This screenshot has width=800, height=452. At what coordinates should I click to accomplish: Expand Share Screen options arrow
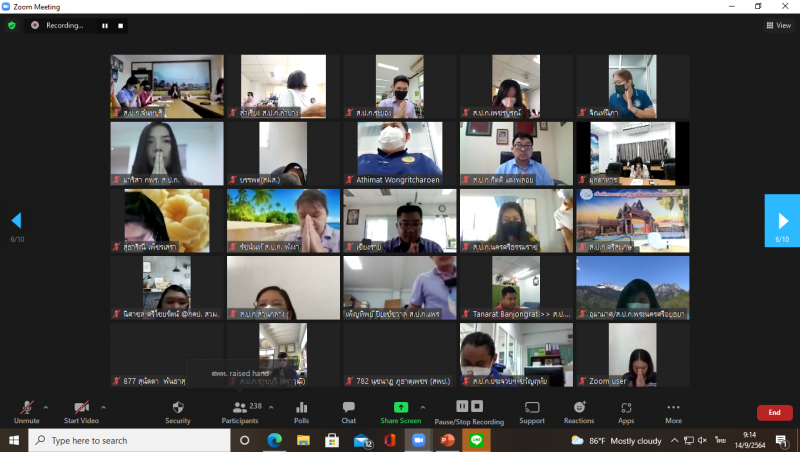point(423,407)
